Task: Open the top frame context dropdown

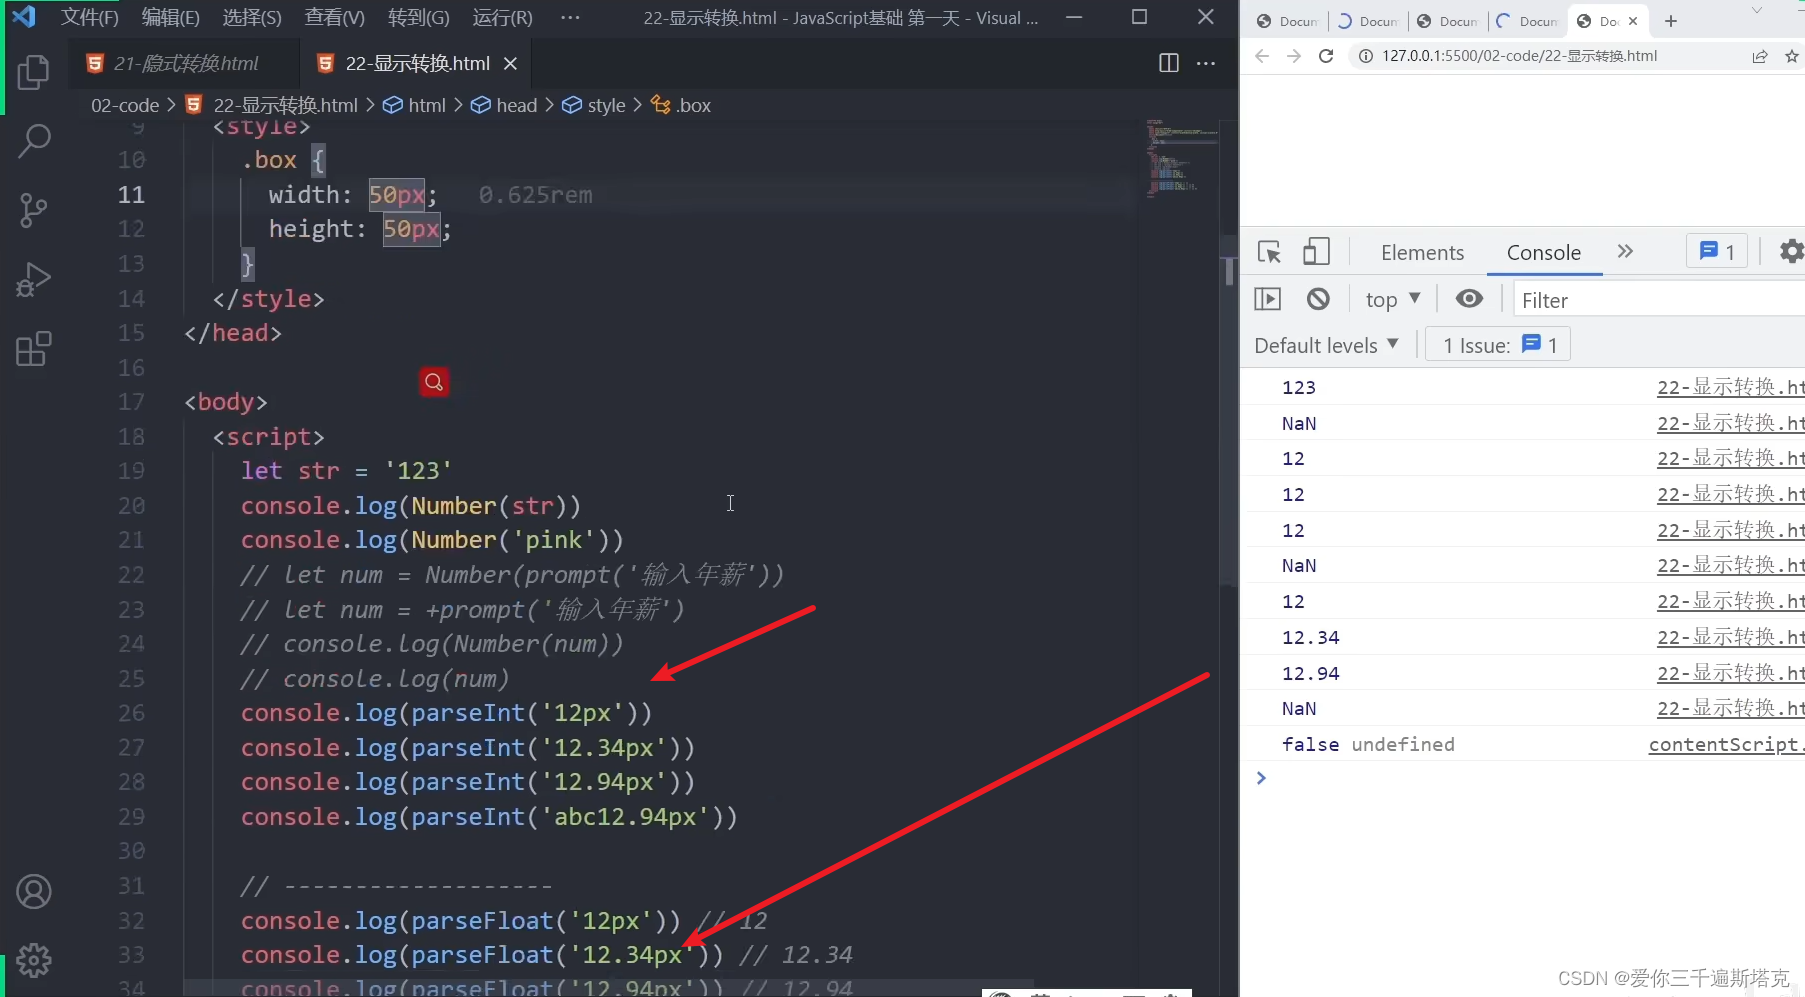Action: point(1392,298)
